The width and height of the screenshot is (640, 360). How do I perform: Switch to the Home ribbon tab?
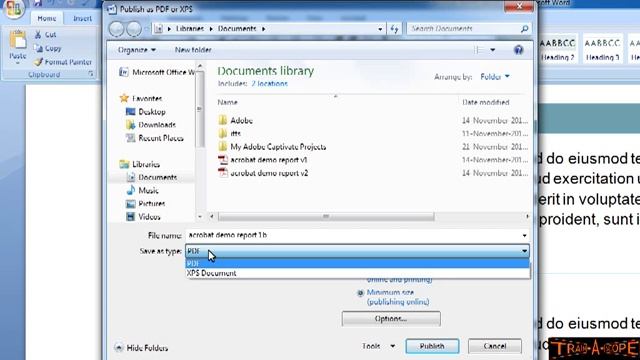click(x=47, y=18)
